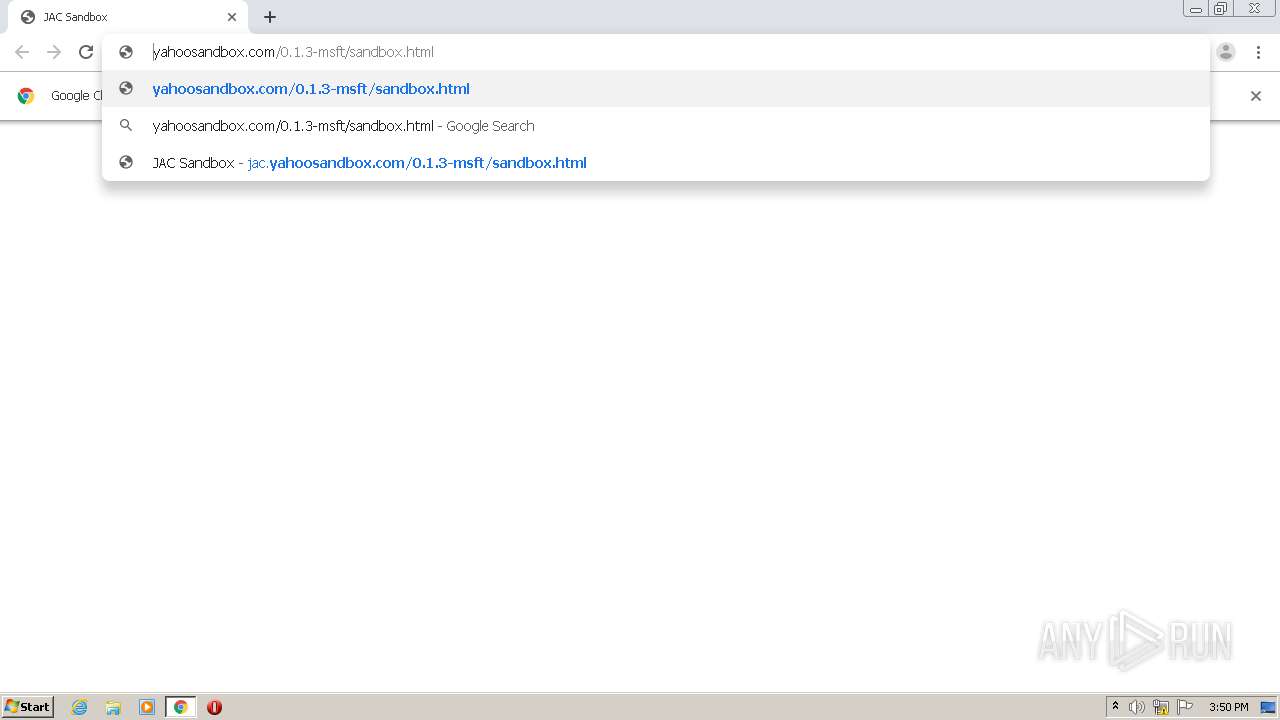Image resolution: width=1280 pixels, height=720 pixels.
Task: Dismiss the Google Chrome infobar
Action: (x=1256, y=96)
